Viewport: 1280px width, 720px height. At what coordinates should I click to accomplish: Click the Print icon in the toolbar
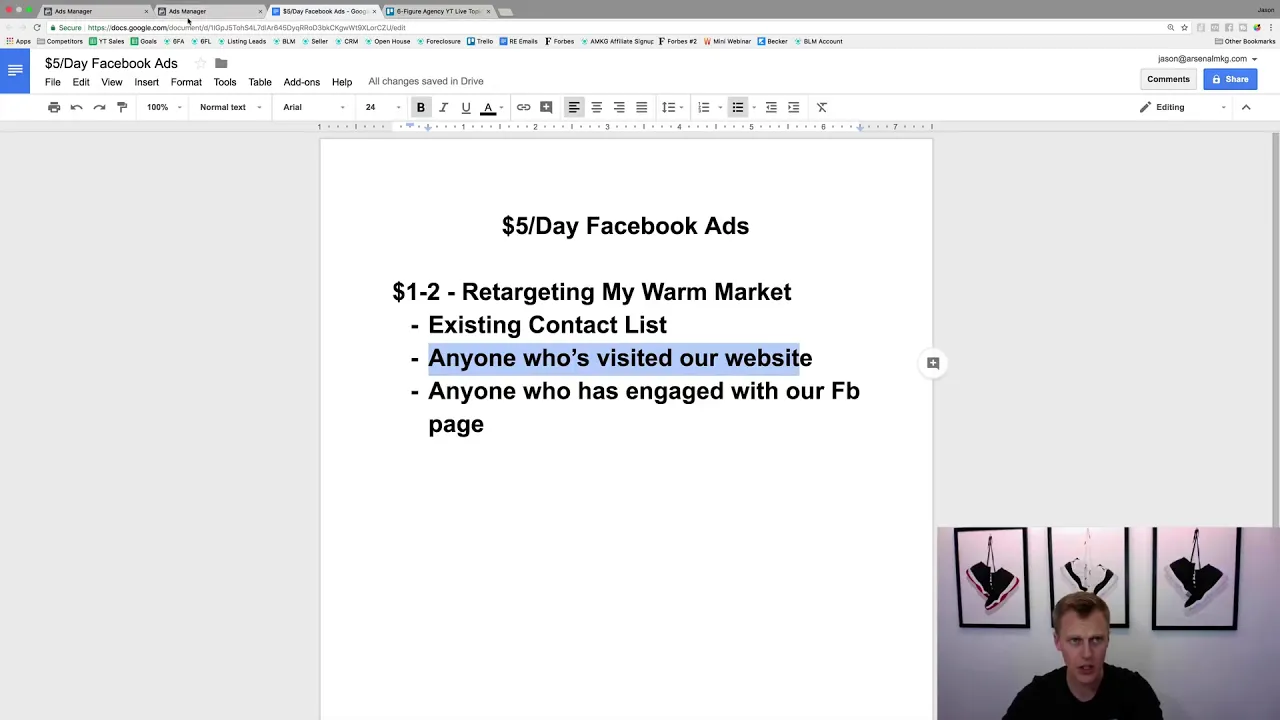pyautogui.click(x=54, y=107)
